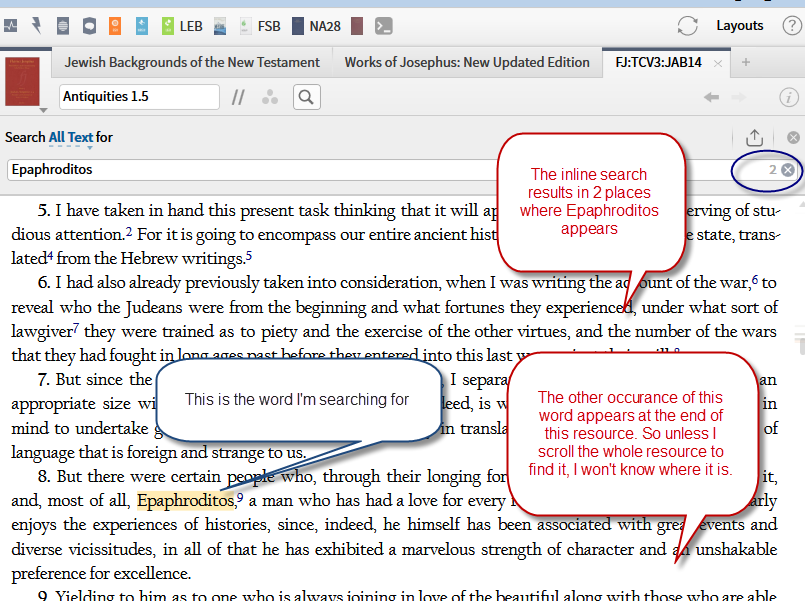The image size is (805, 601).
Task: Switch to Jewish Backgrounds of the New Testament tab
Action: 191,63
